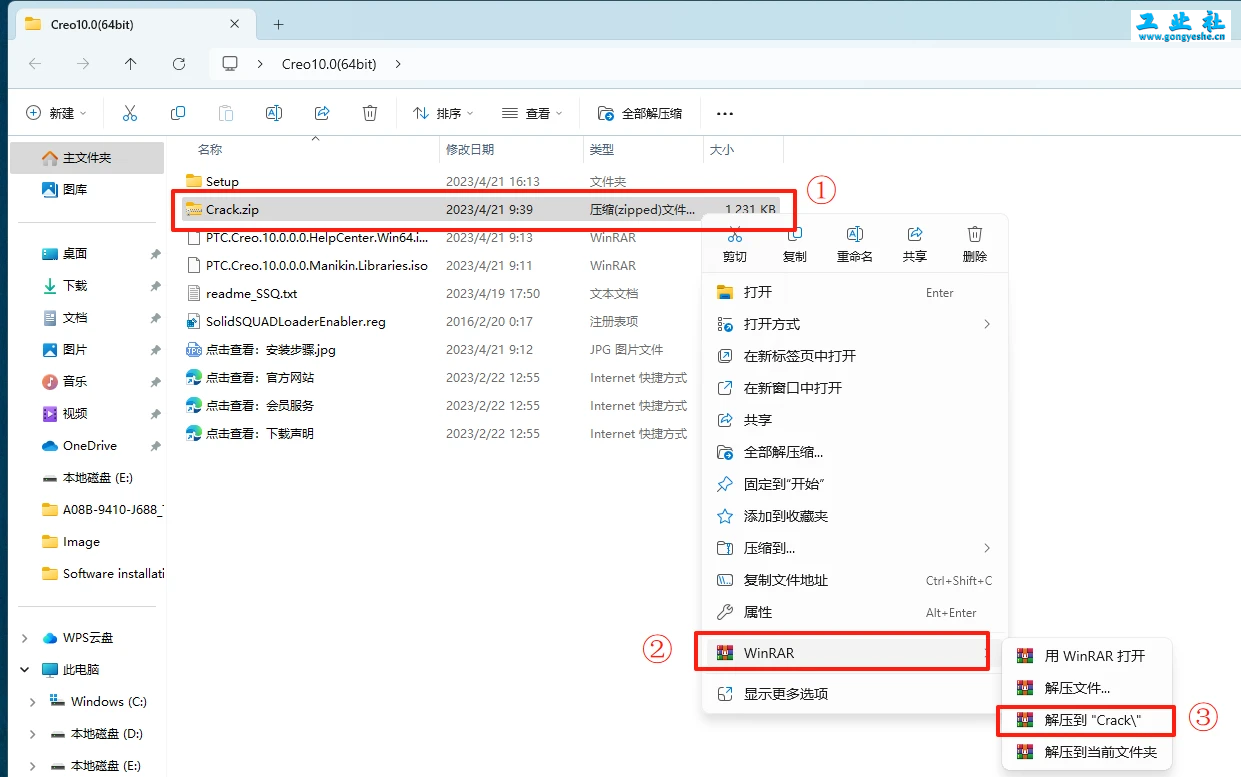1241x777 pixels.
Task: Open the three-dots more options menu
Action: [725, 113]
